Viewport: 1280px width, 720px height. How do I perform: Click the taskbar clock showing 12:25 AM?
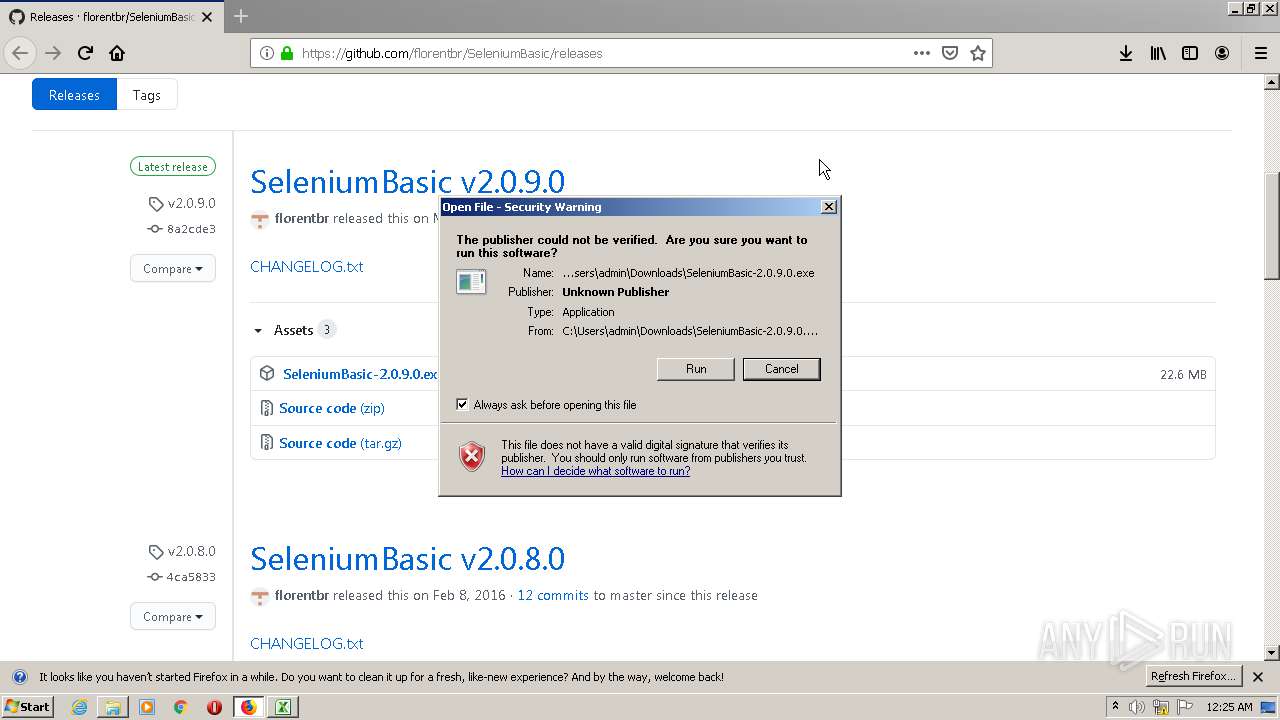click(x=1229, y=707)
